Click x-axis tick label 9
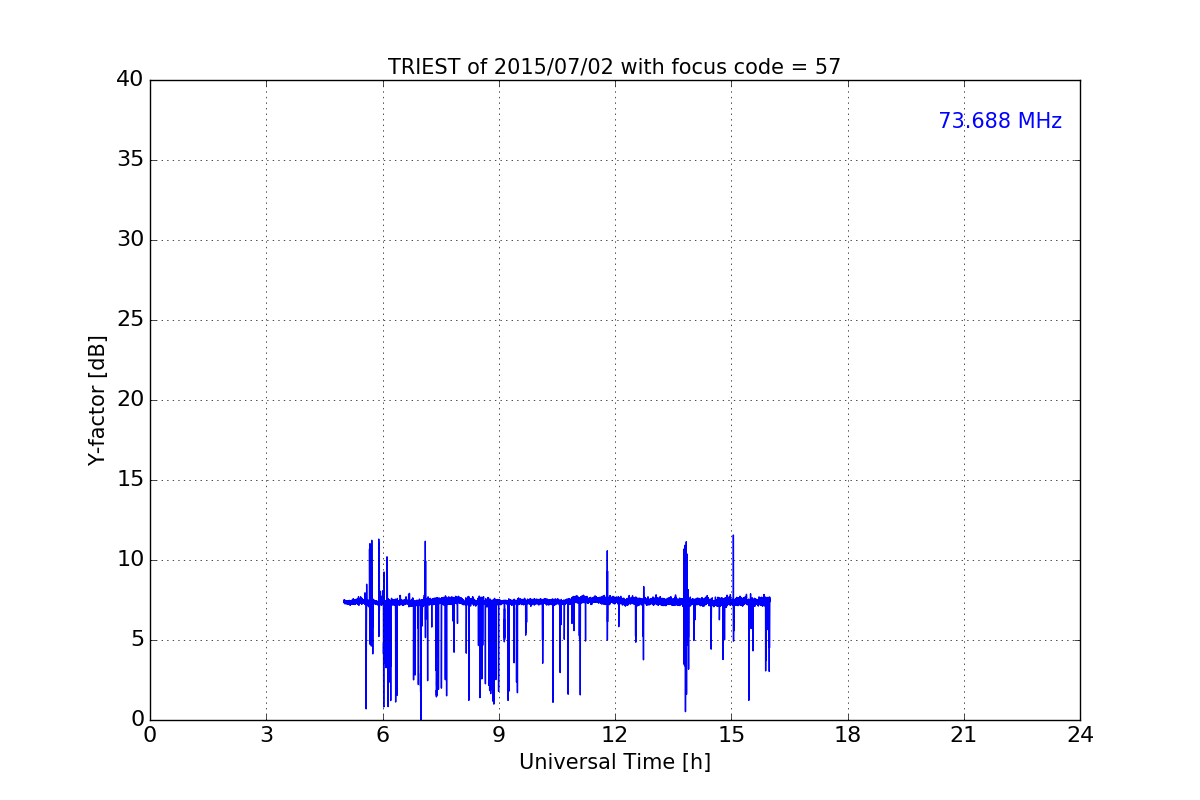This screenshot has height=800, width=1200. point(499,735)
